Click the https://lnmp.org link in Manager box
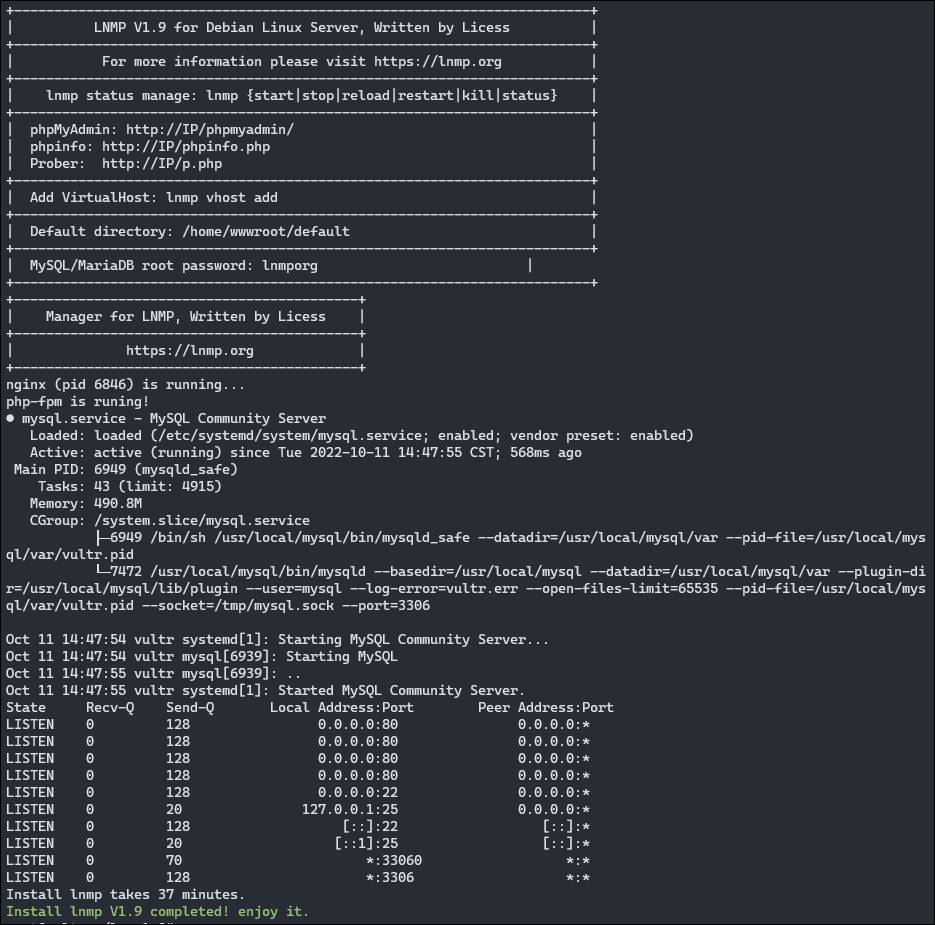 (189, 351)
